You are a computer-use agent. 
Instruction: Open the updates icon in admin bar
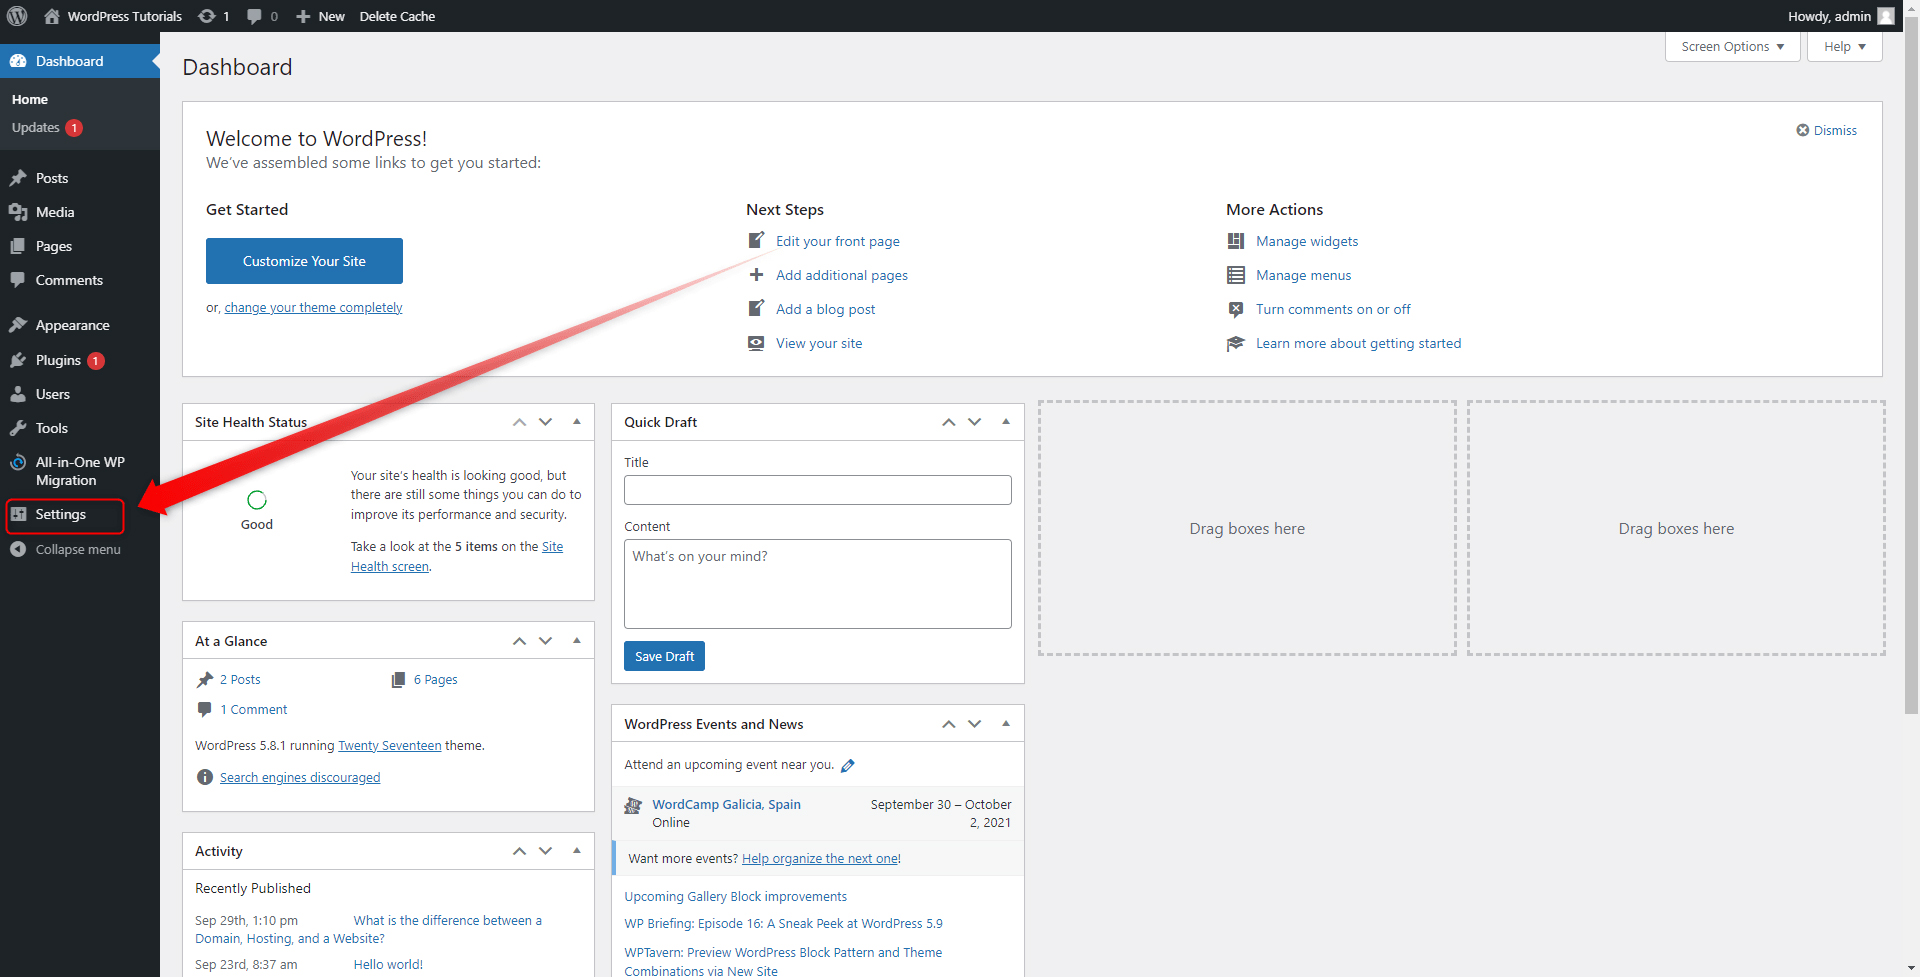(207, 16)
